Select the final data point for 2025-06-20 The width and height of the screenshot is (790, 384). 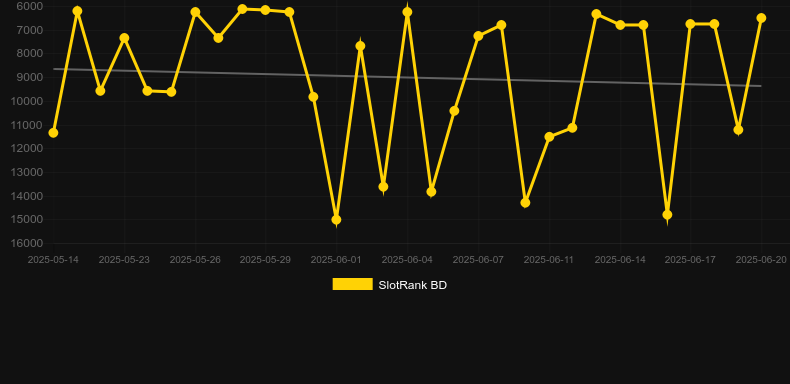(x=761, y=18)
